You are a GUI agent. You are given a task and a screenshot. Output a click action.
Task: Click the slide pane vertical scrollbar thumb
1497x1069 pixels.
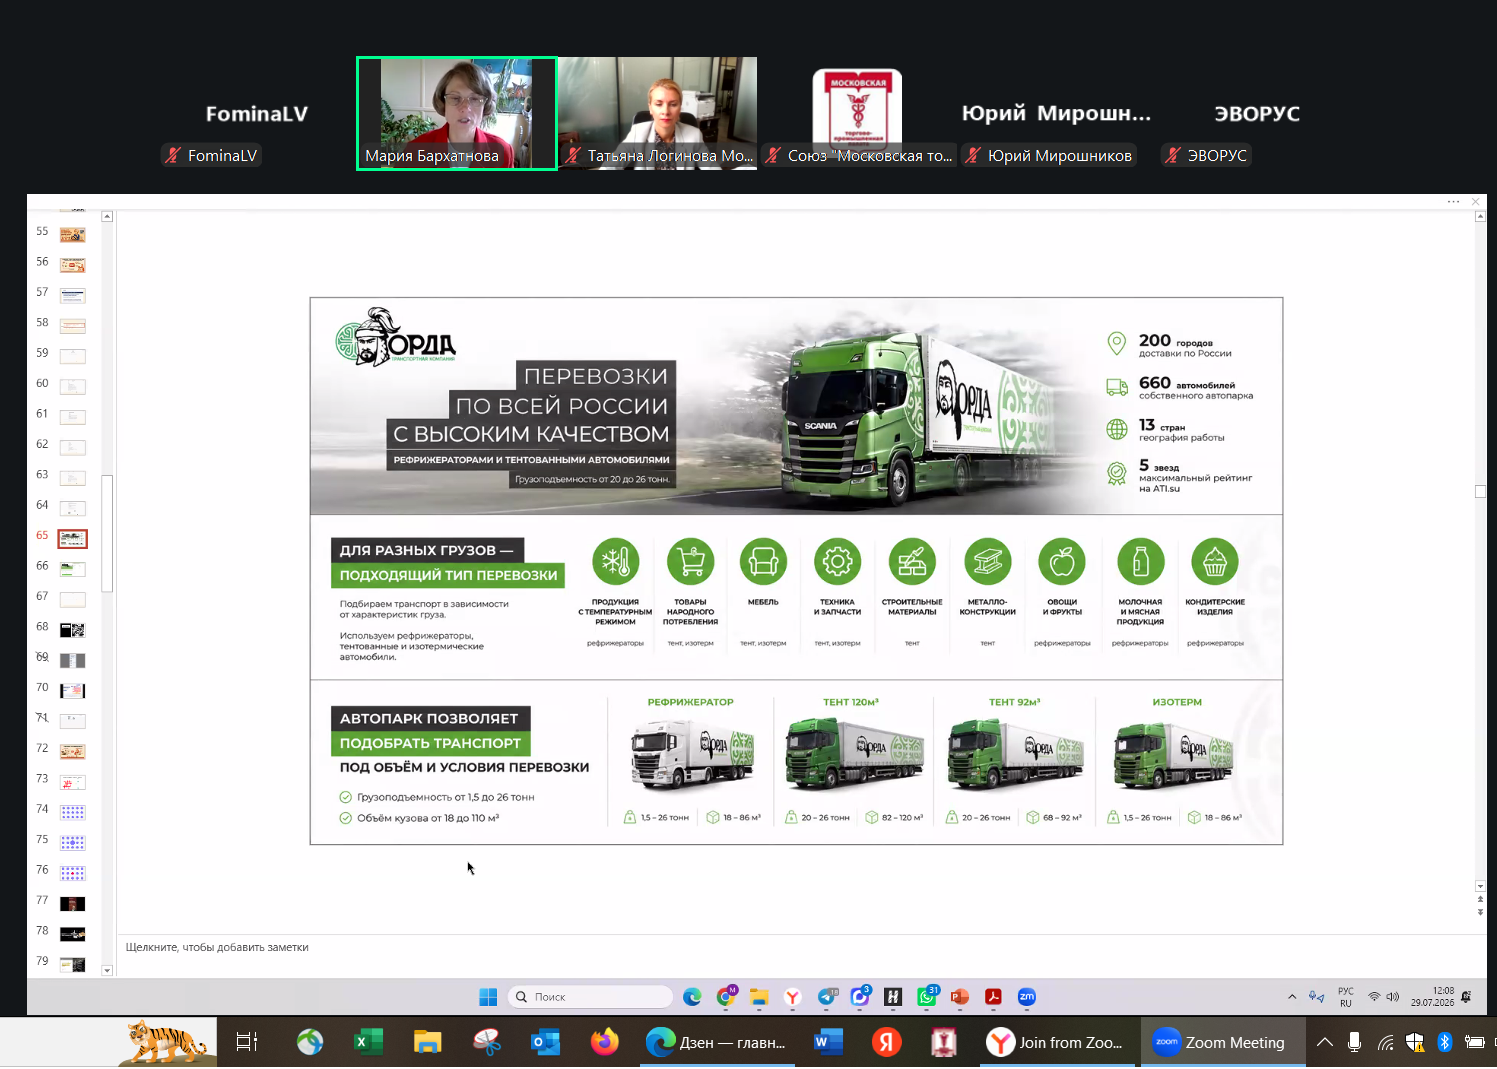(1480, 491)
